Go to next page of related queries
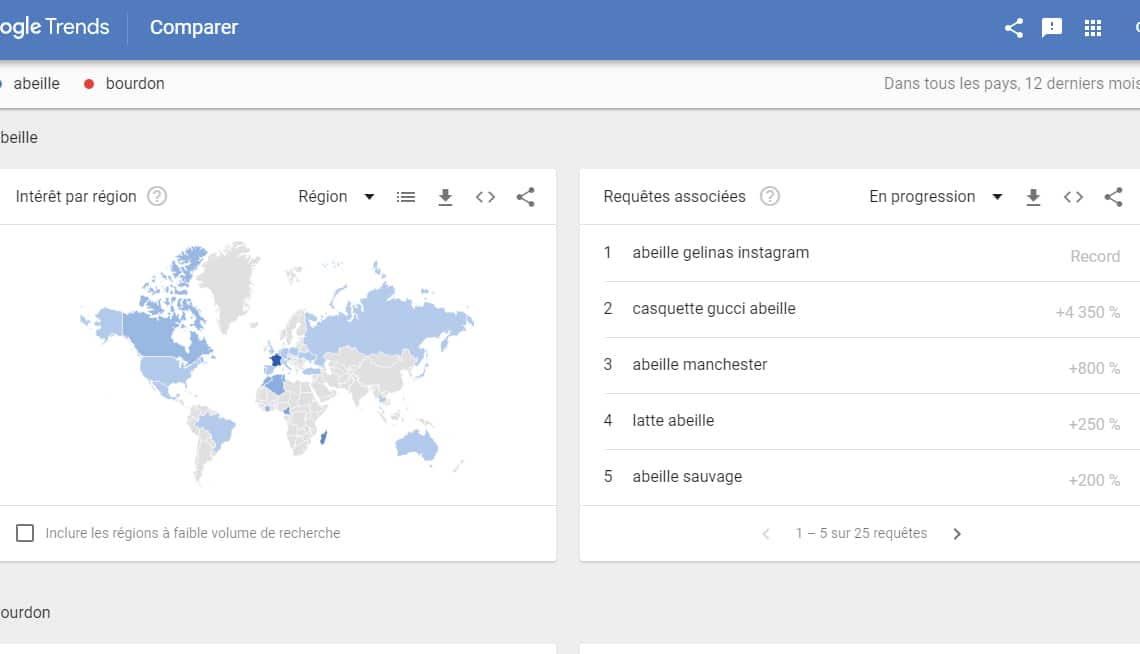This screenshot has height=654, width=1140. point(957,534)
